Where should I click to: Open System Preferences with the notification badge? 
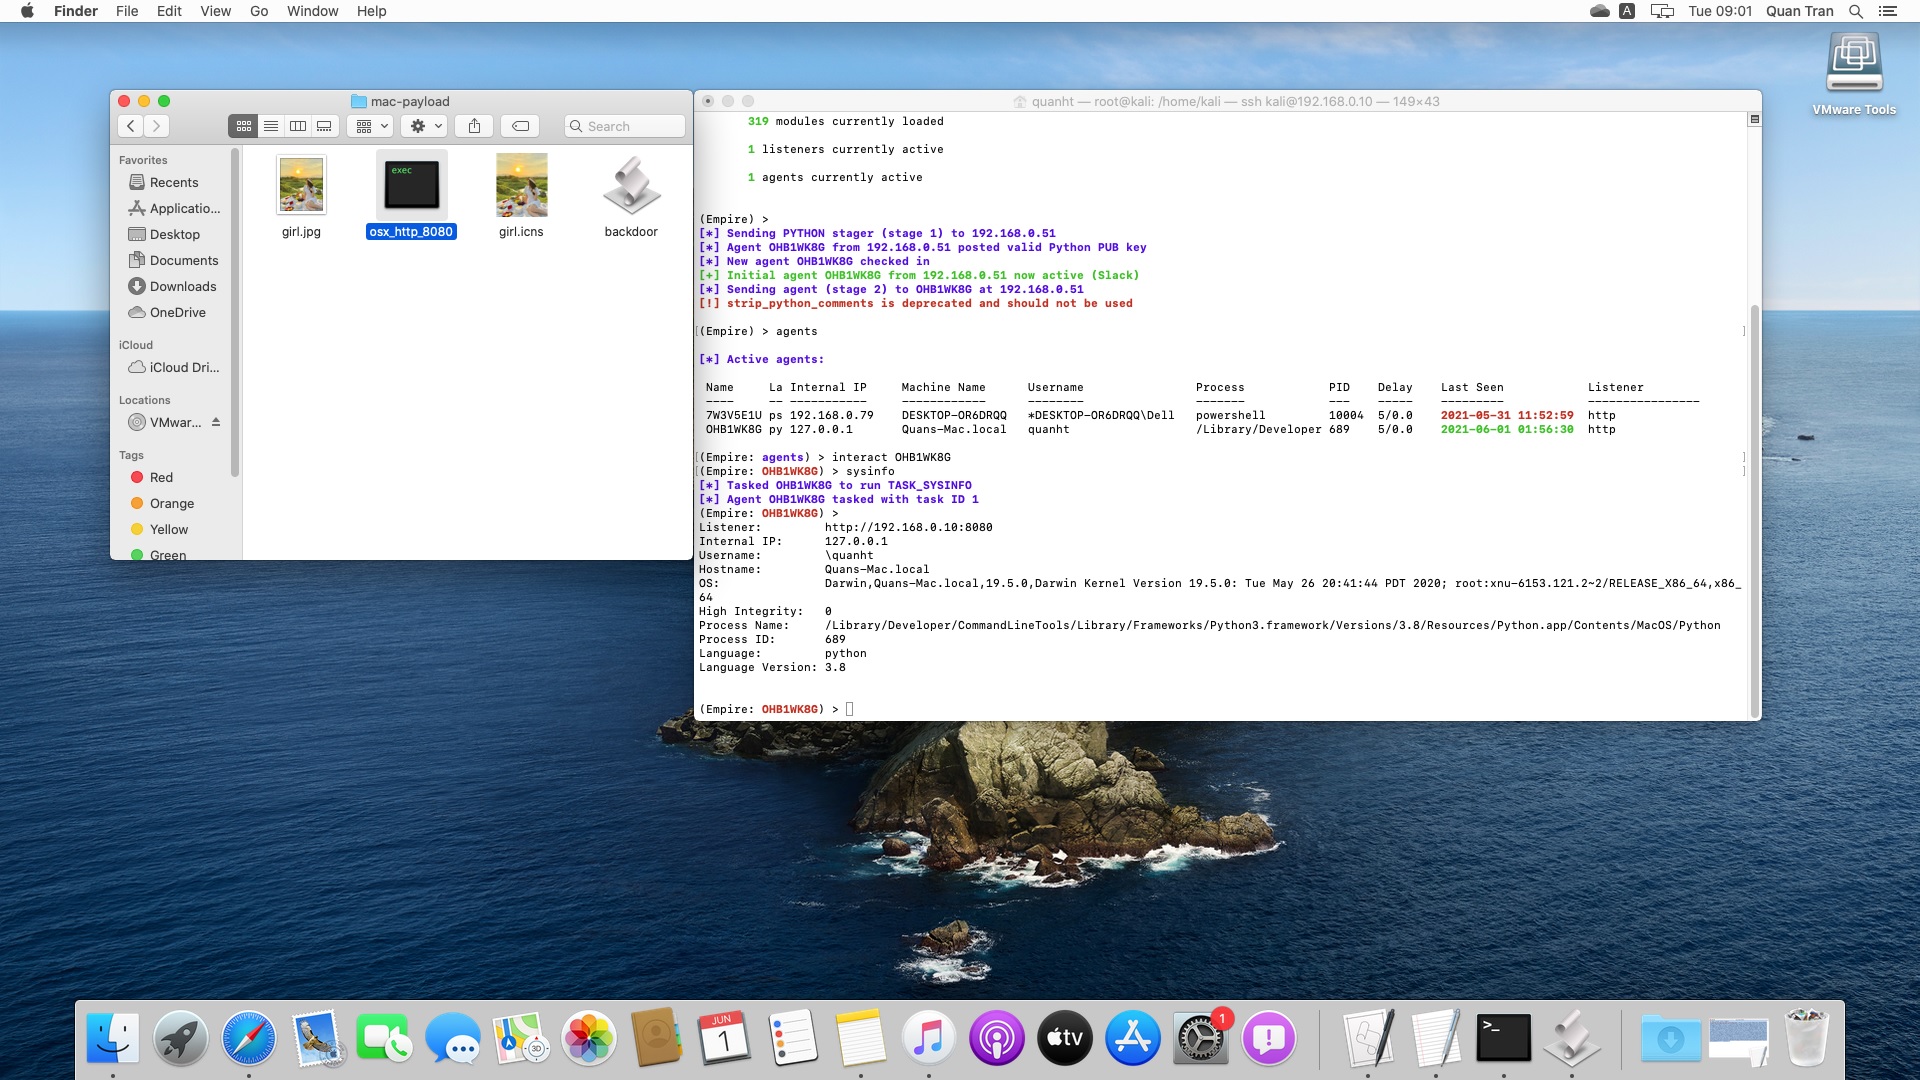tap(1201, 1038)
